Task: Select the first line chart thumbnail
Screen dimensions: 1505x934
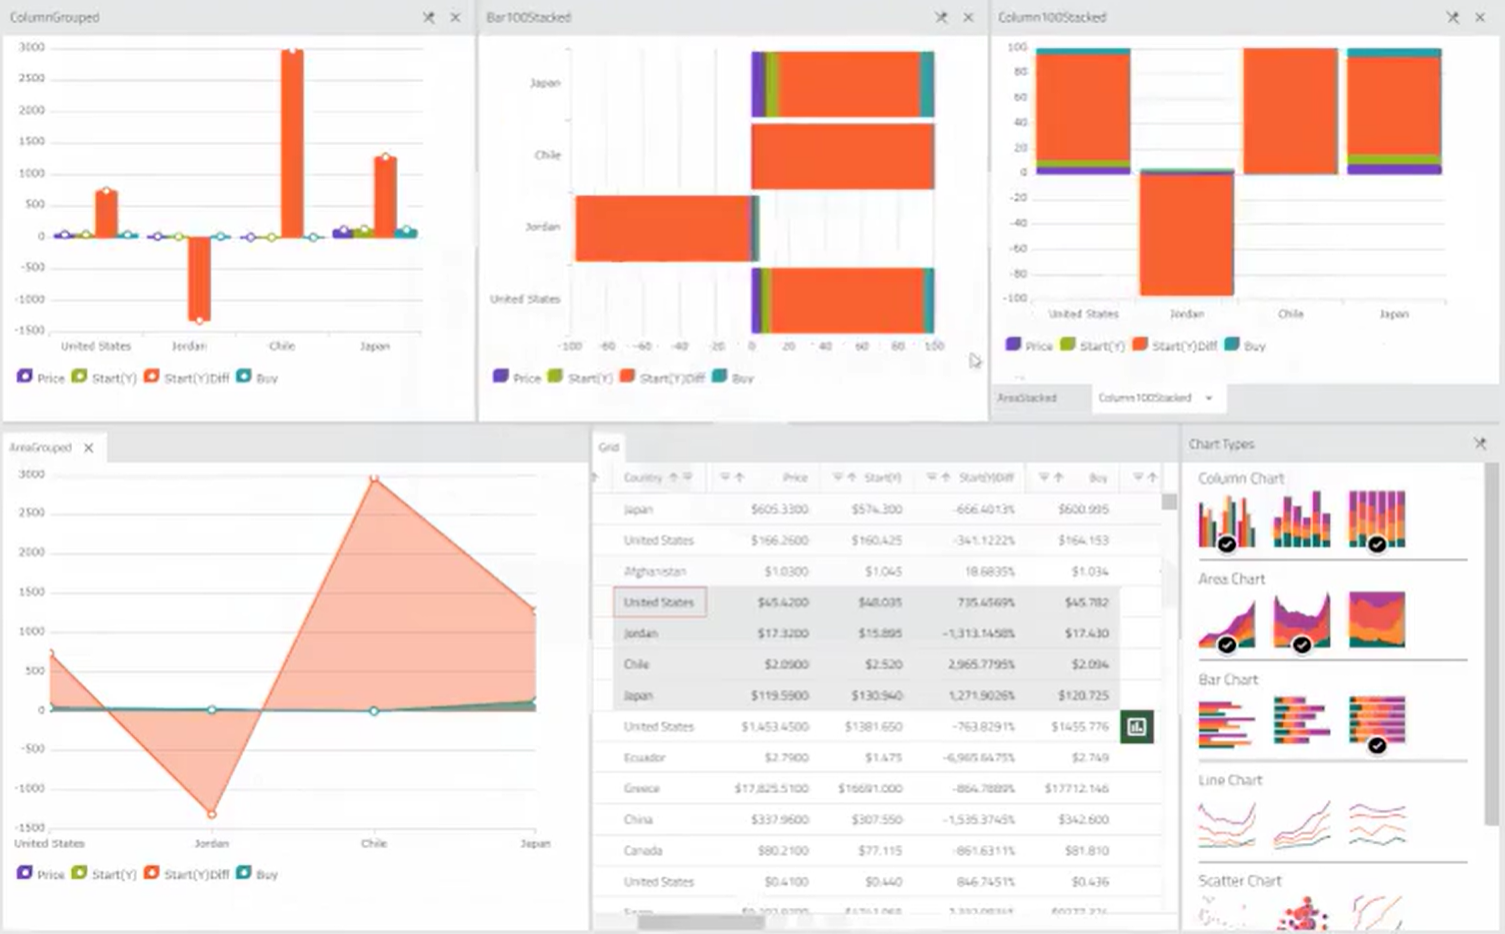Action: [x=1226, y=823]
